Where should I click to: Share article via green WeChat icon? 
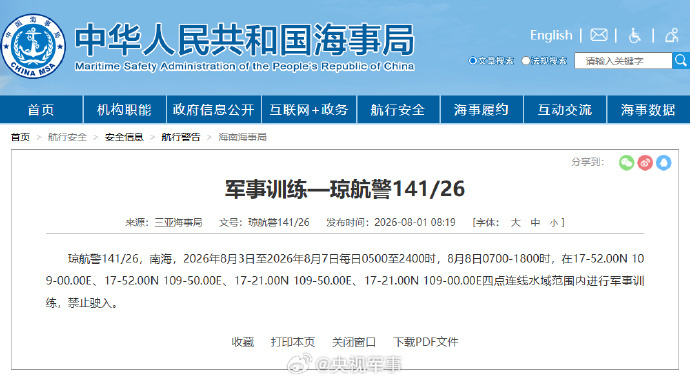point(626,163)
